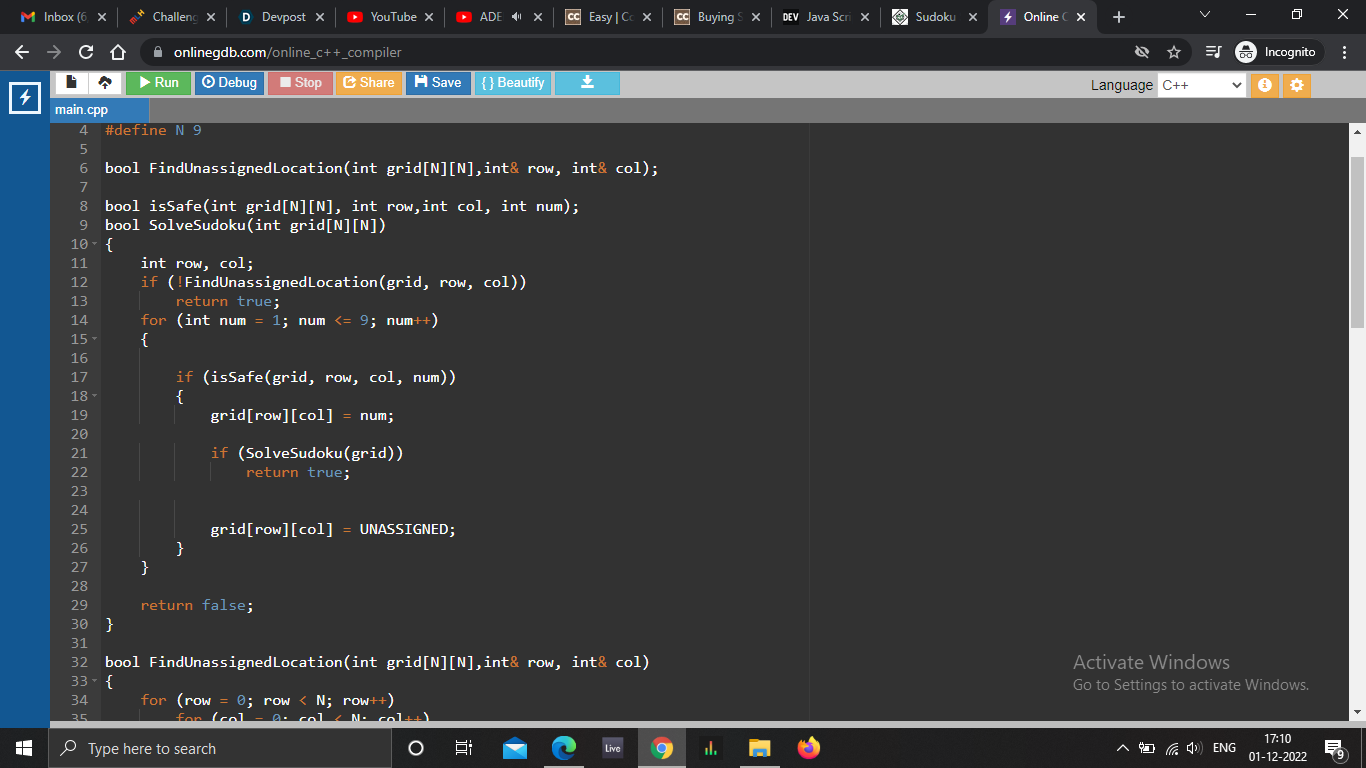This screenshot has width=1366, height=768.
Task: Share the current program
Action: point(368,83)
